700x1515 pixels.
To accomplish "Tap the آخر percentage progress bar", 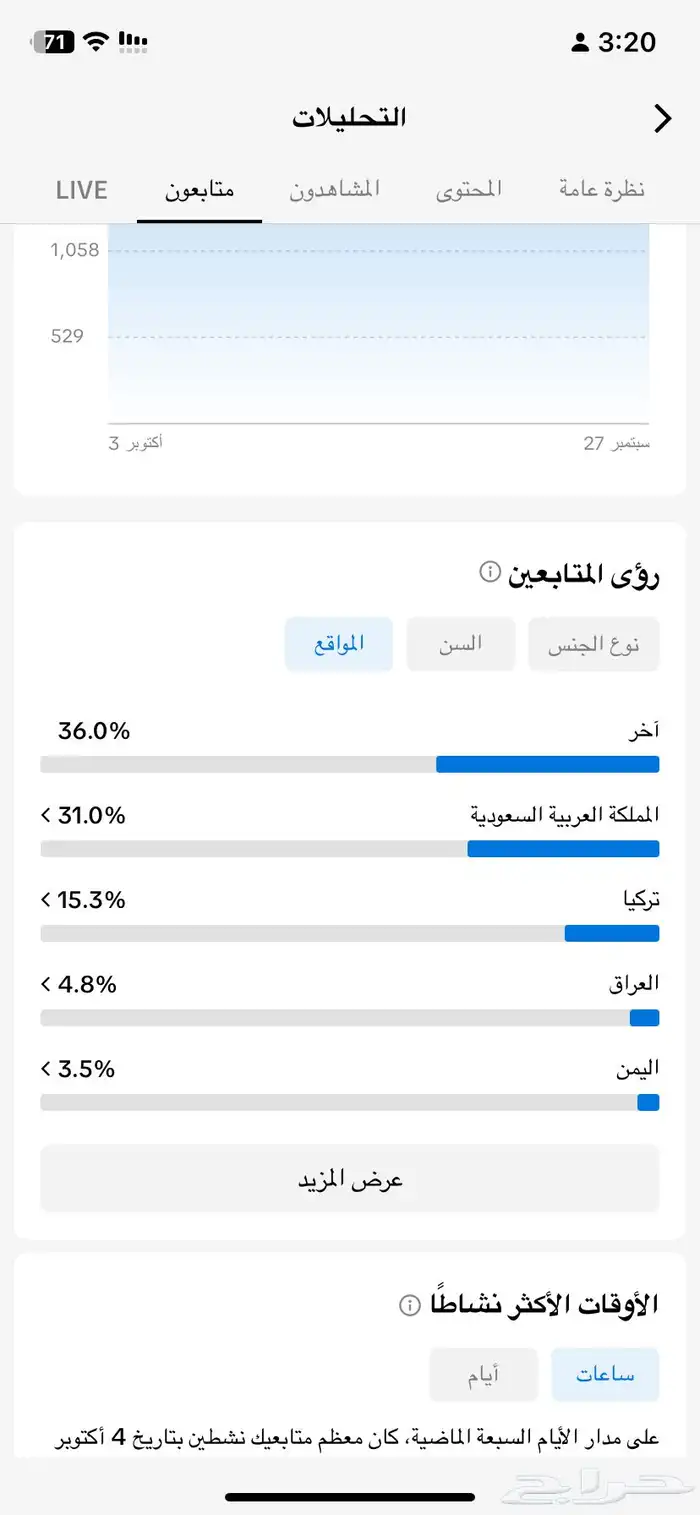I will pos(349,763).
